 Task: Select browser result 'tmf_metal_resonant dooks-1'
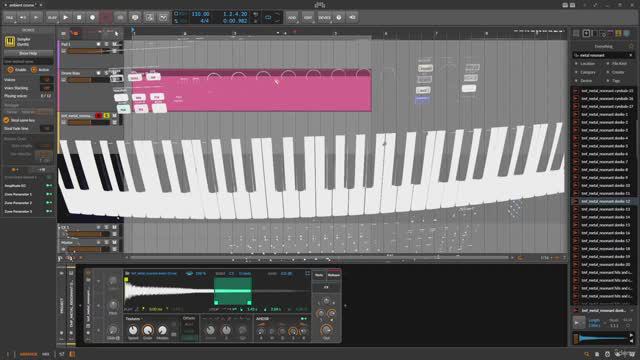point(603,115)
